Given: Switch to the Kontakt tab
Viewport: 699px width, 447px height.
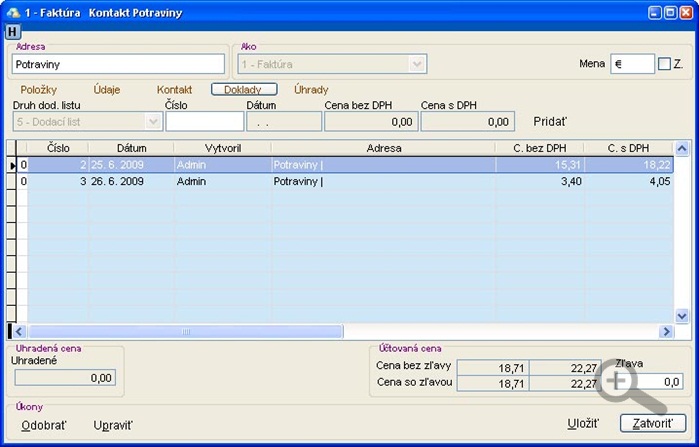Looking at the screenshot, I should (174, 90).
